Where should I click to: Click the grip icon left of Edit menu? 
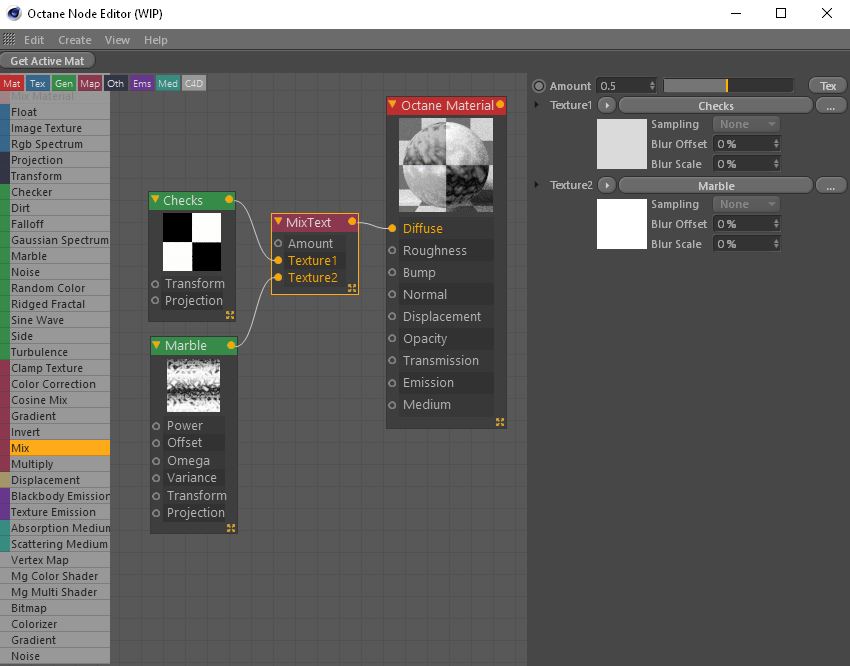(x=9, y=39)
